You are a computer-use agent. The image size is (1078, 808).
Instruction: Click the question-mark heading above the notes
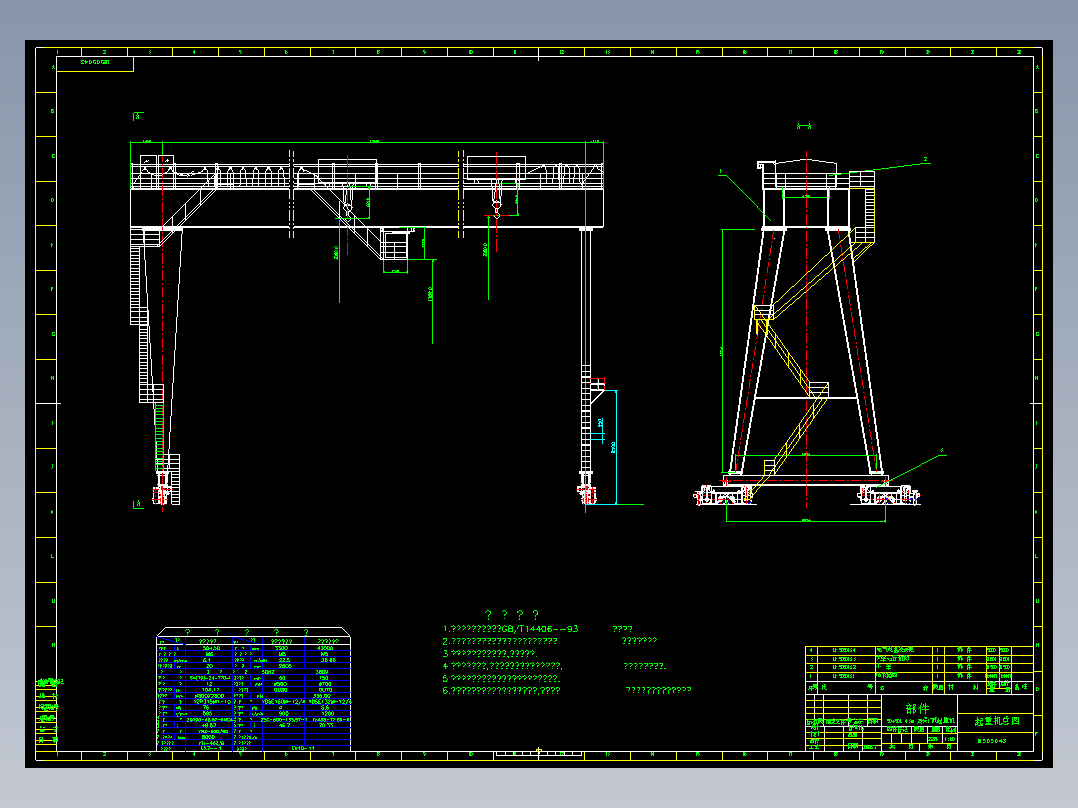coord(512,615)
